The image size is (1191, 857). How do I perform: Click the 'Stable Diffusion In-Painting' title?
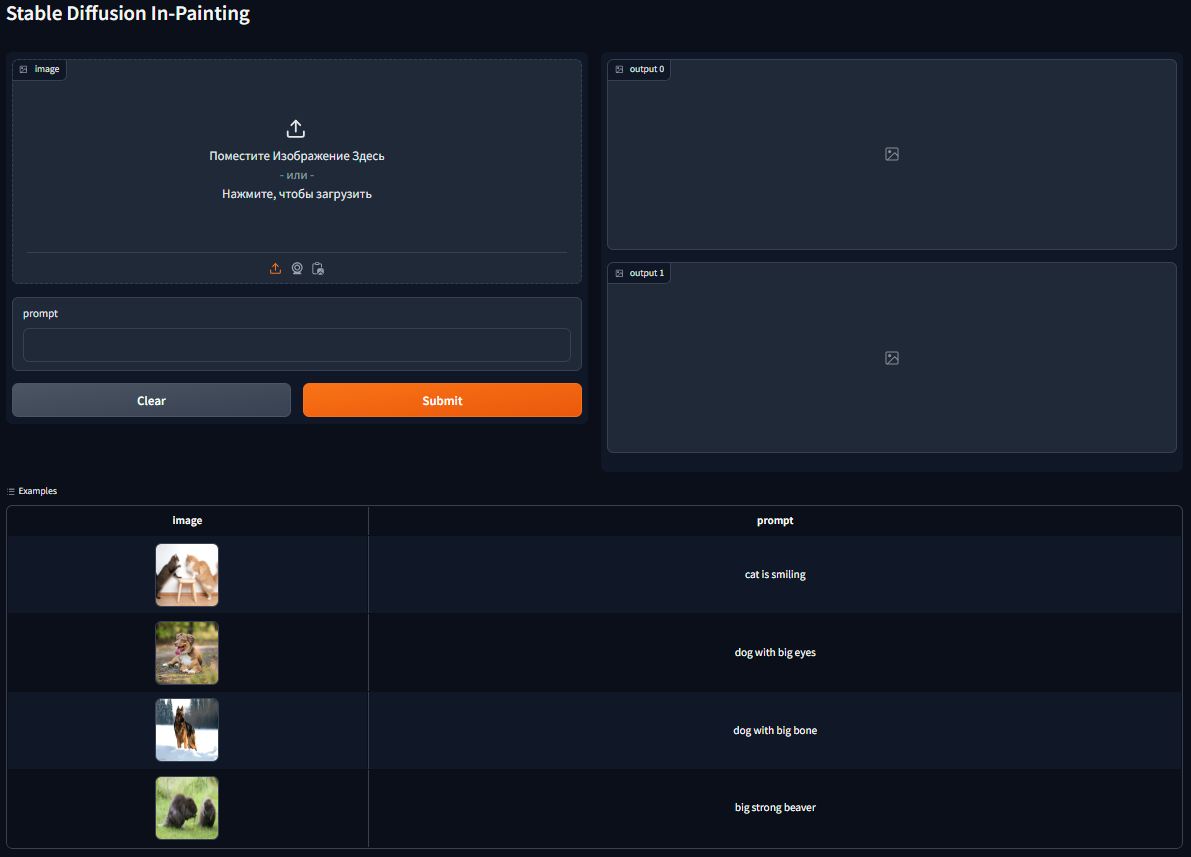coord(128,14)
